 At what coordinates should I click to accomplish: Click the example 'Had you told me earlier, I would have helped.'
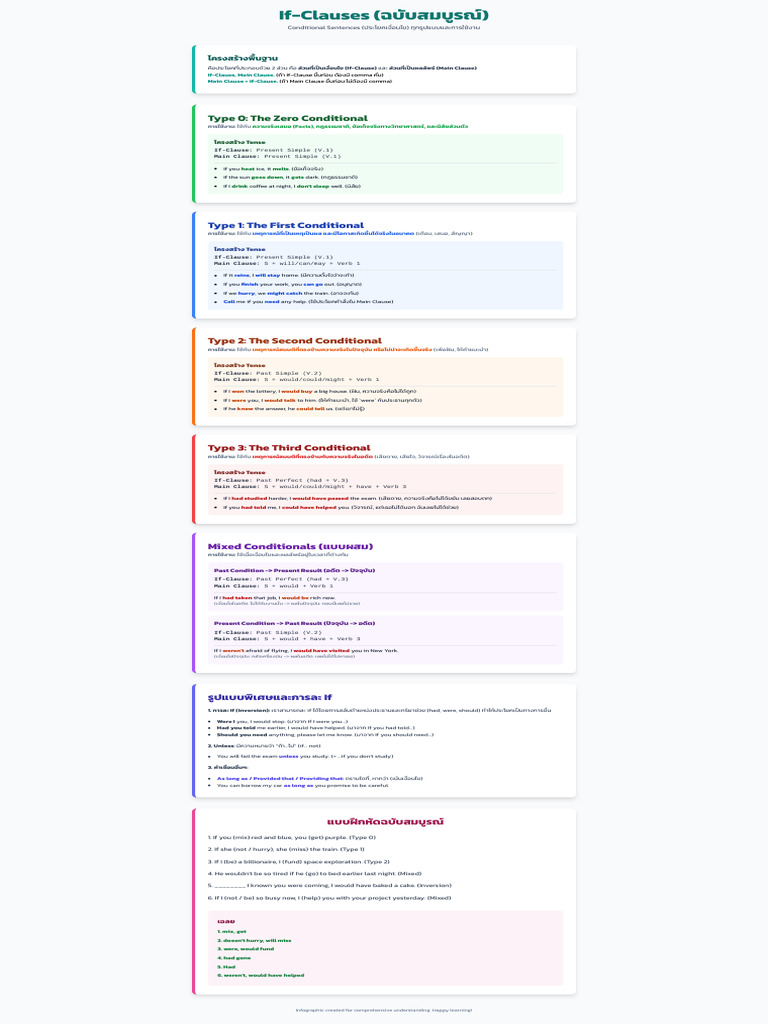click(315, 728)
